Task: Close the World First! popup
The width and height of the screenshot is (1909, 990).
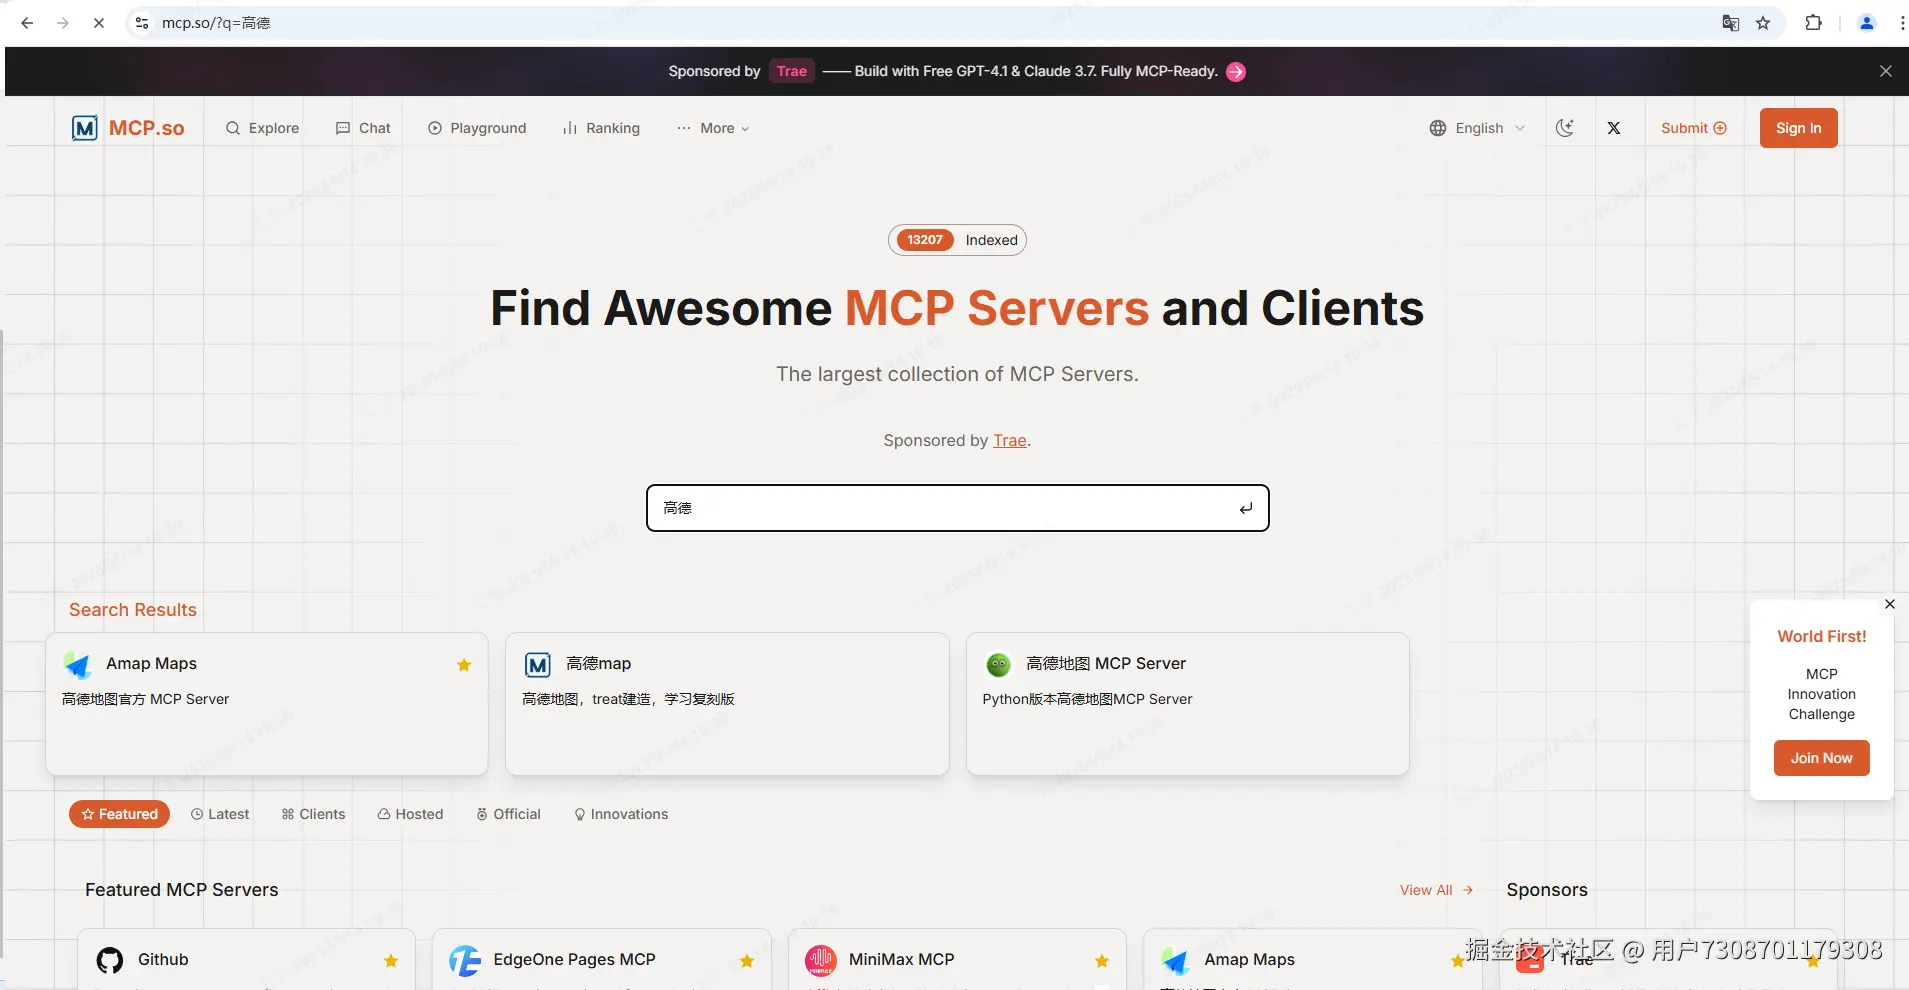Action: coord(1890,604)
